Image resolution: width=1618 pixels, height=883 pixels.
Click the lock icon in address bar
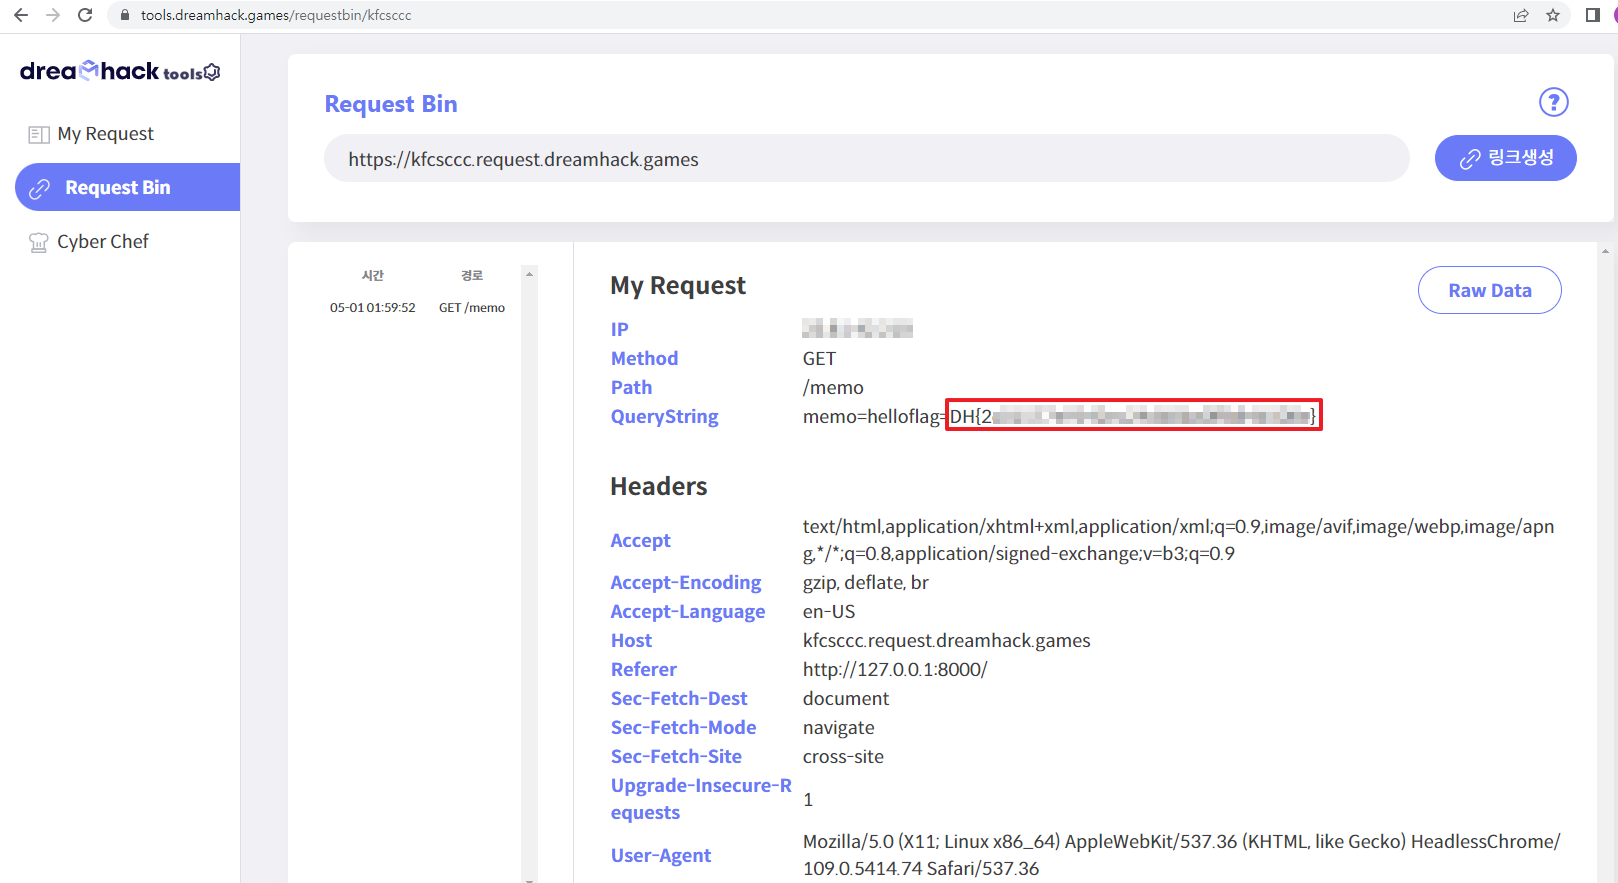coord(125,15)
